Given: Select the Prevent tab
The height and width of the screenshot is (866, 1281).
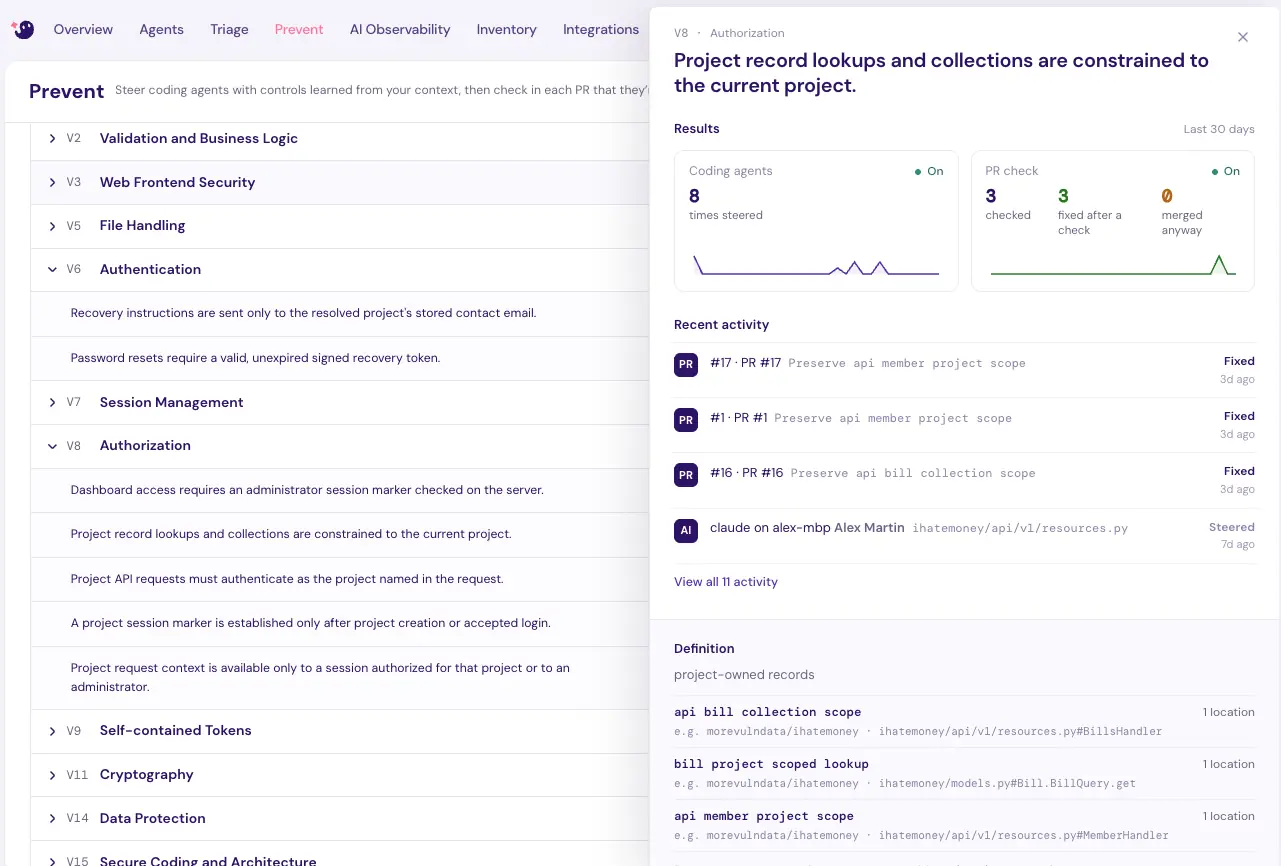Looking at the screenshot, I should point(299,29).
